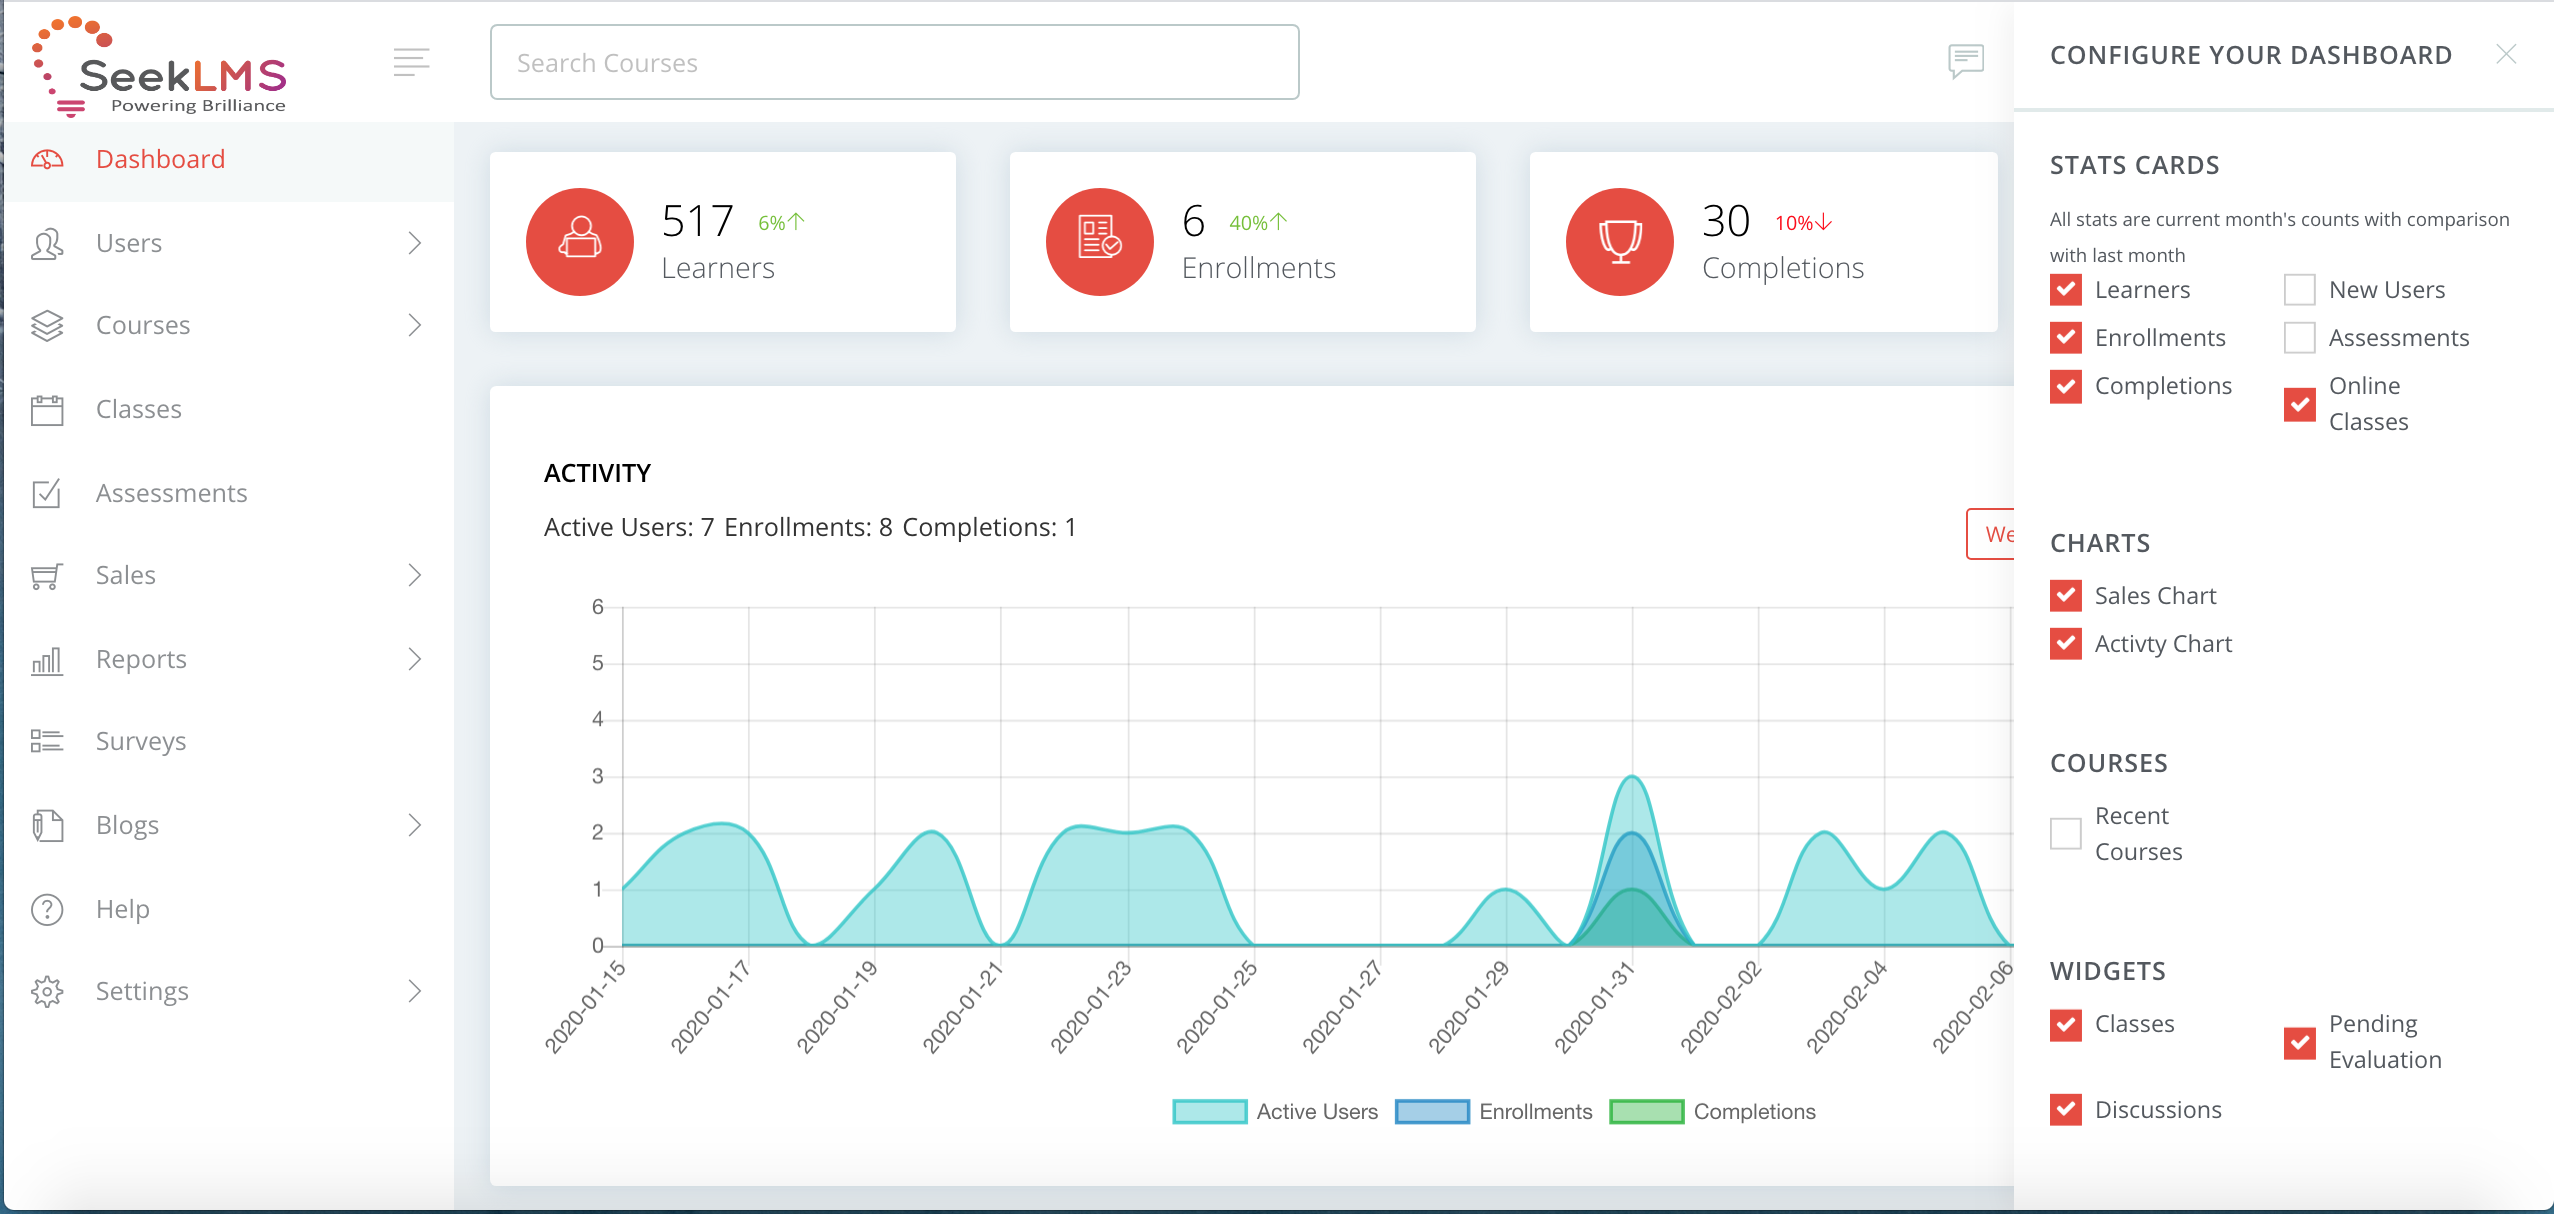Click the 10% completions decrease indicator
This screenshot has height=1214, width=2554.
pyautogui.click(x=1803, y=222)
